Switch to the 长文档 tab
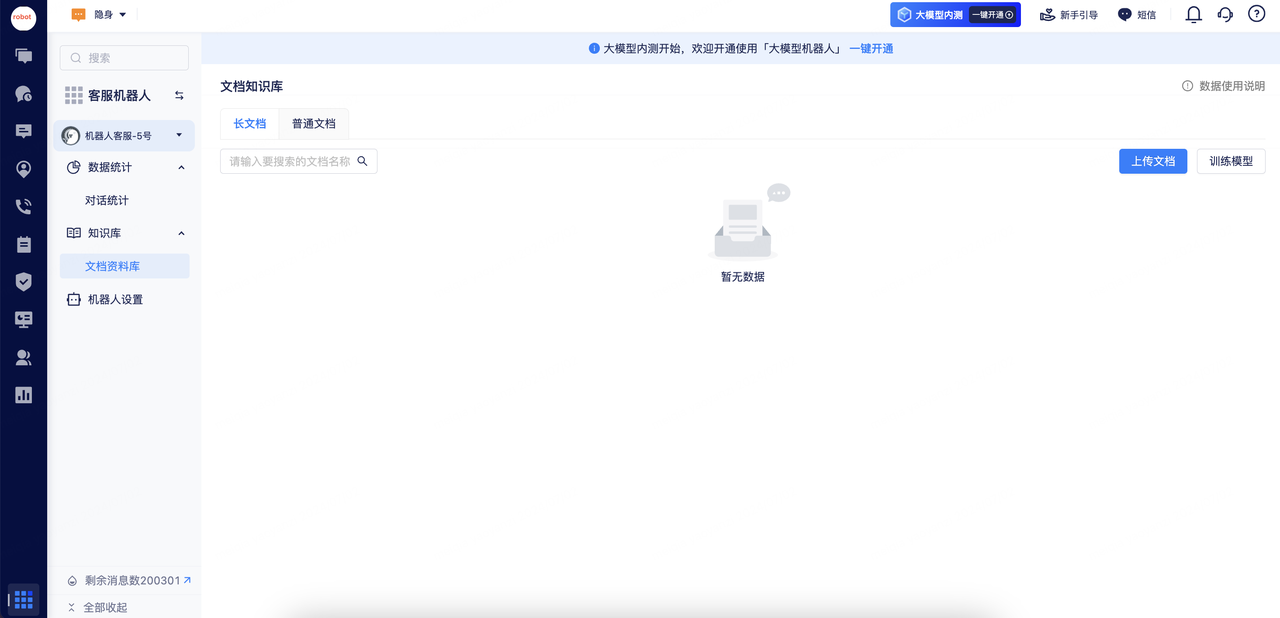Screen dimensions: 1280x618 pos(250,124)
